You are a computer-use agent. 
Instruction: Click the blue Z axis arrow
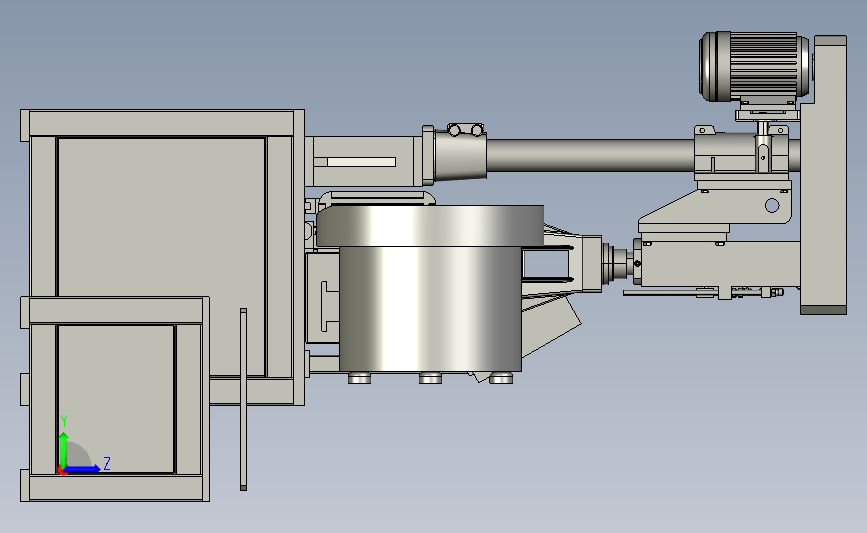pos(83,469)
